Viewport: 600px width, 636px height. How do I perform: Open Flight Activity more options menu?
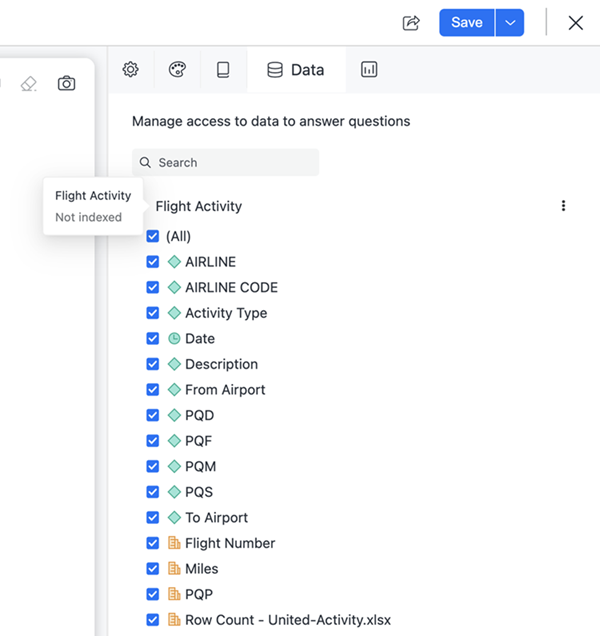pyautogui.click(x=563, y=206)
